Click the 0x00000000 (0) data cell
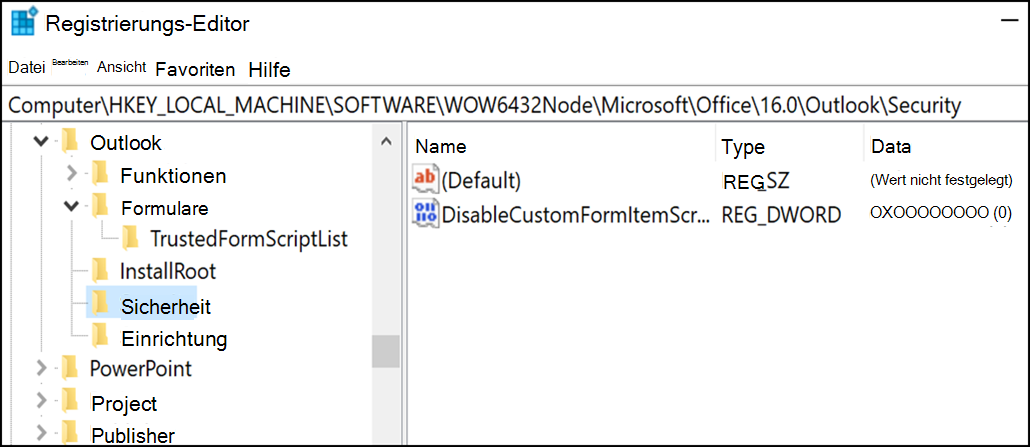The image size is (1030, 447). (x=941, y=214)
